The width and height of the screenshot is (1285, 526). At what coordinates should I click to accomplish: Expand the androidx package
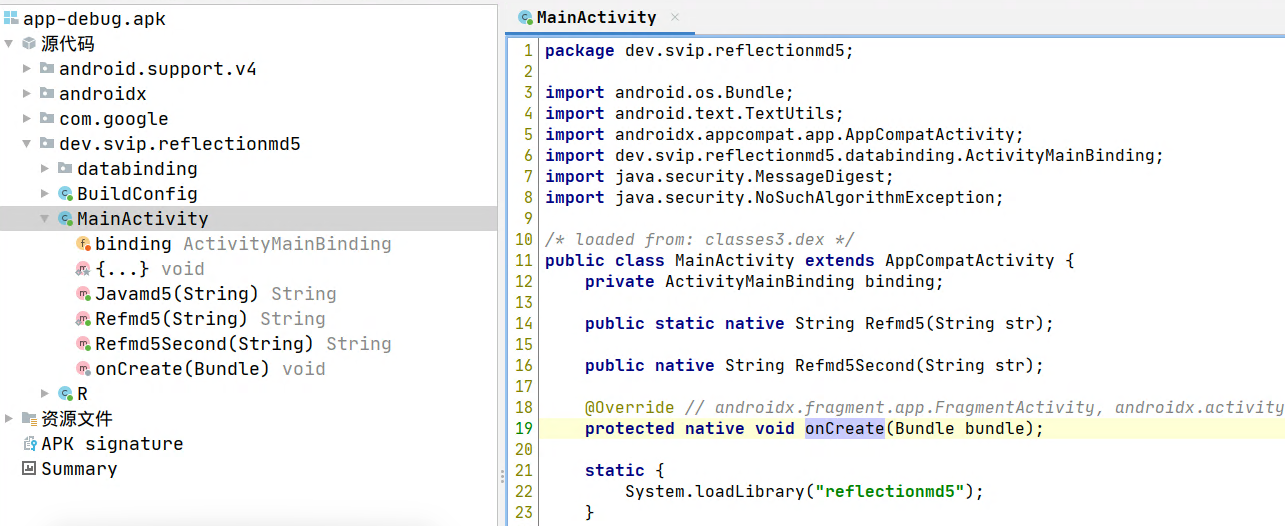coord(27,94)
